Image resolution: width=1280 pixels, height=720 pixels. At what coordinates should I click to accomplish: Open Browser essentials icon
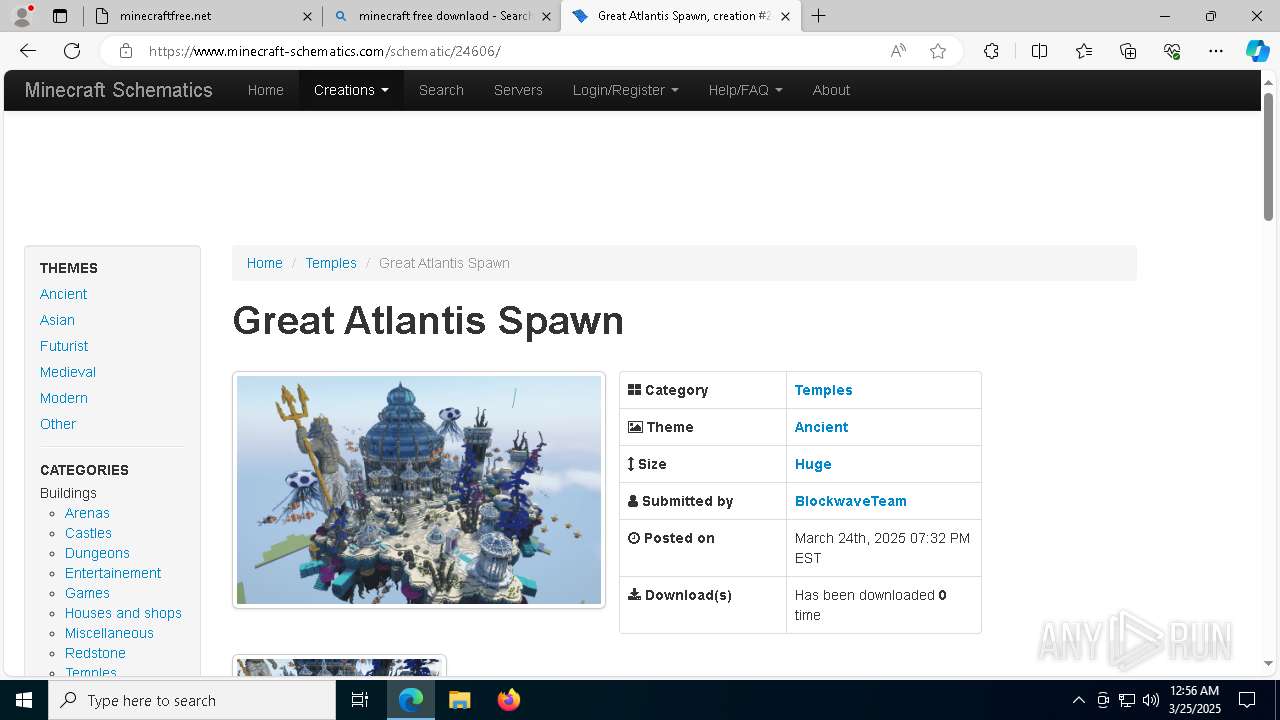pyautogui.click(x=1172, y=51)
